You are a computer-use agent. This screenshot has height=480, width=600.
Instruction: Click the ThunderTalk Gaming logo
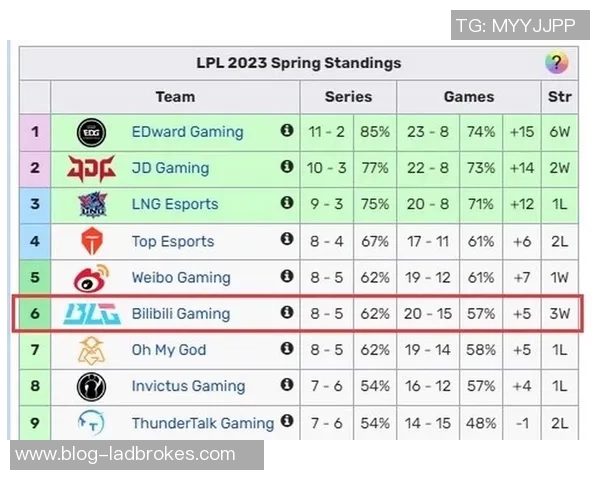coord(91,423)
